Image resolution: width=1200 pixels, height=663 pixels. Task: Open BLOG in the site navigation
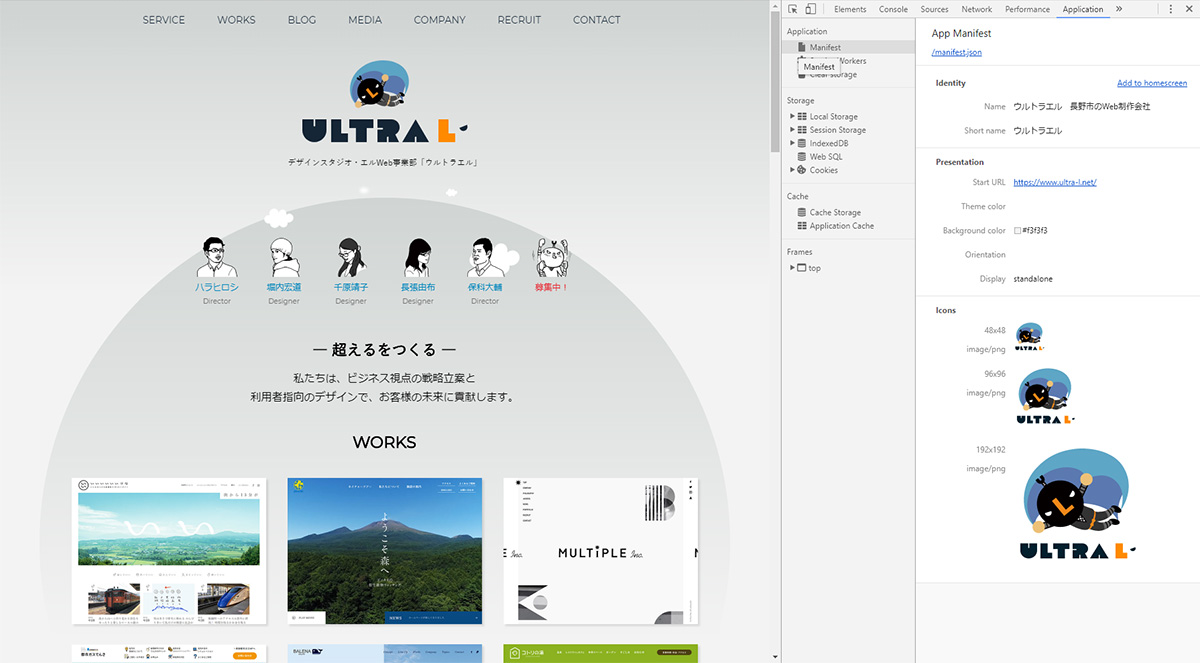(301, 20)
